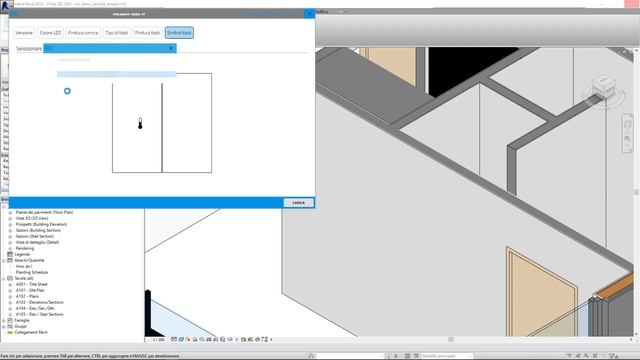Expand Prospetti (Building Elevation) node

coord(10,224)
